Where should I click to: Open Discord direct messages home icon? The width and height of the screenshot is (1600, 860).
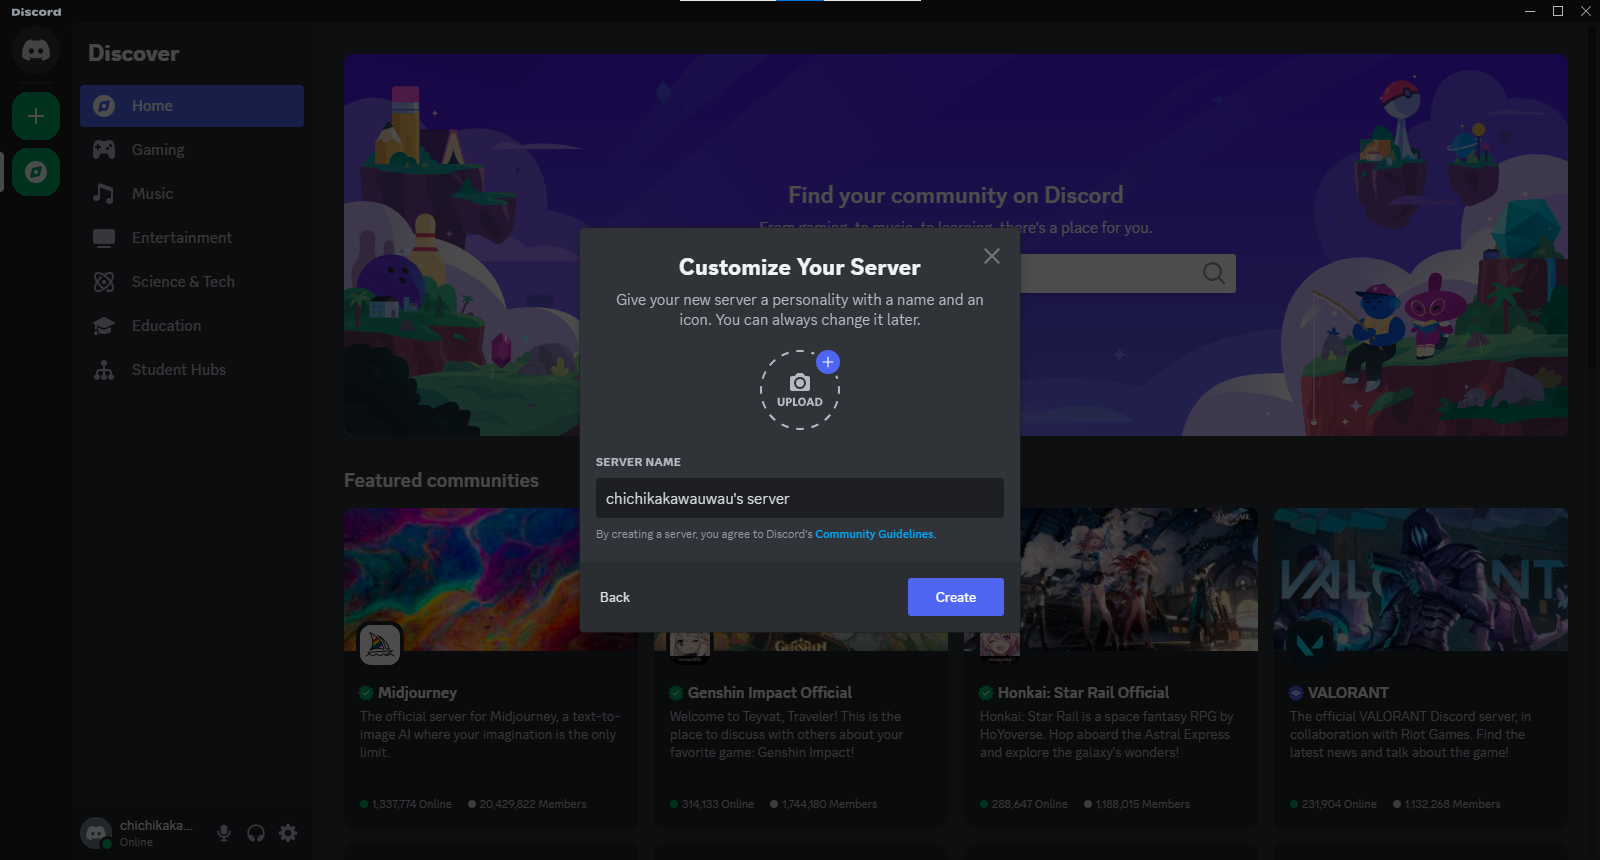point(36,50)
